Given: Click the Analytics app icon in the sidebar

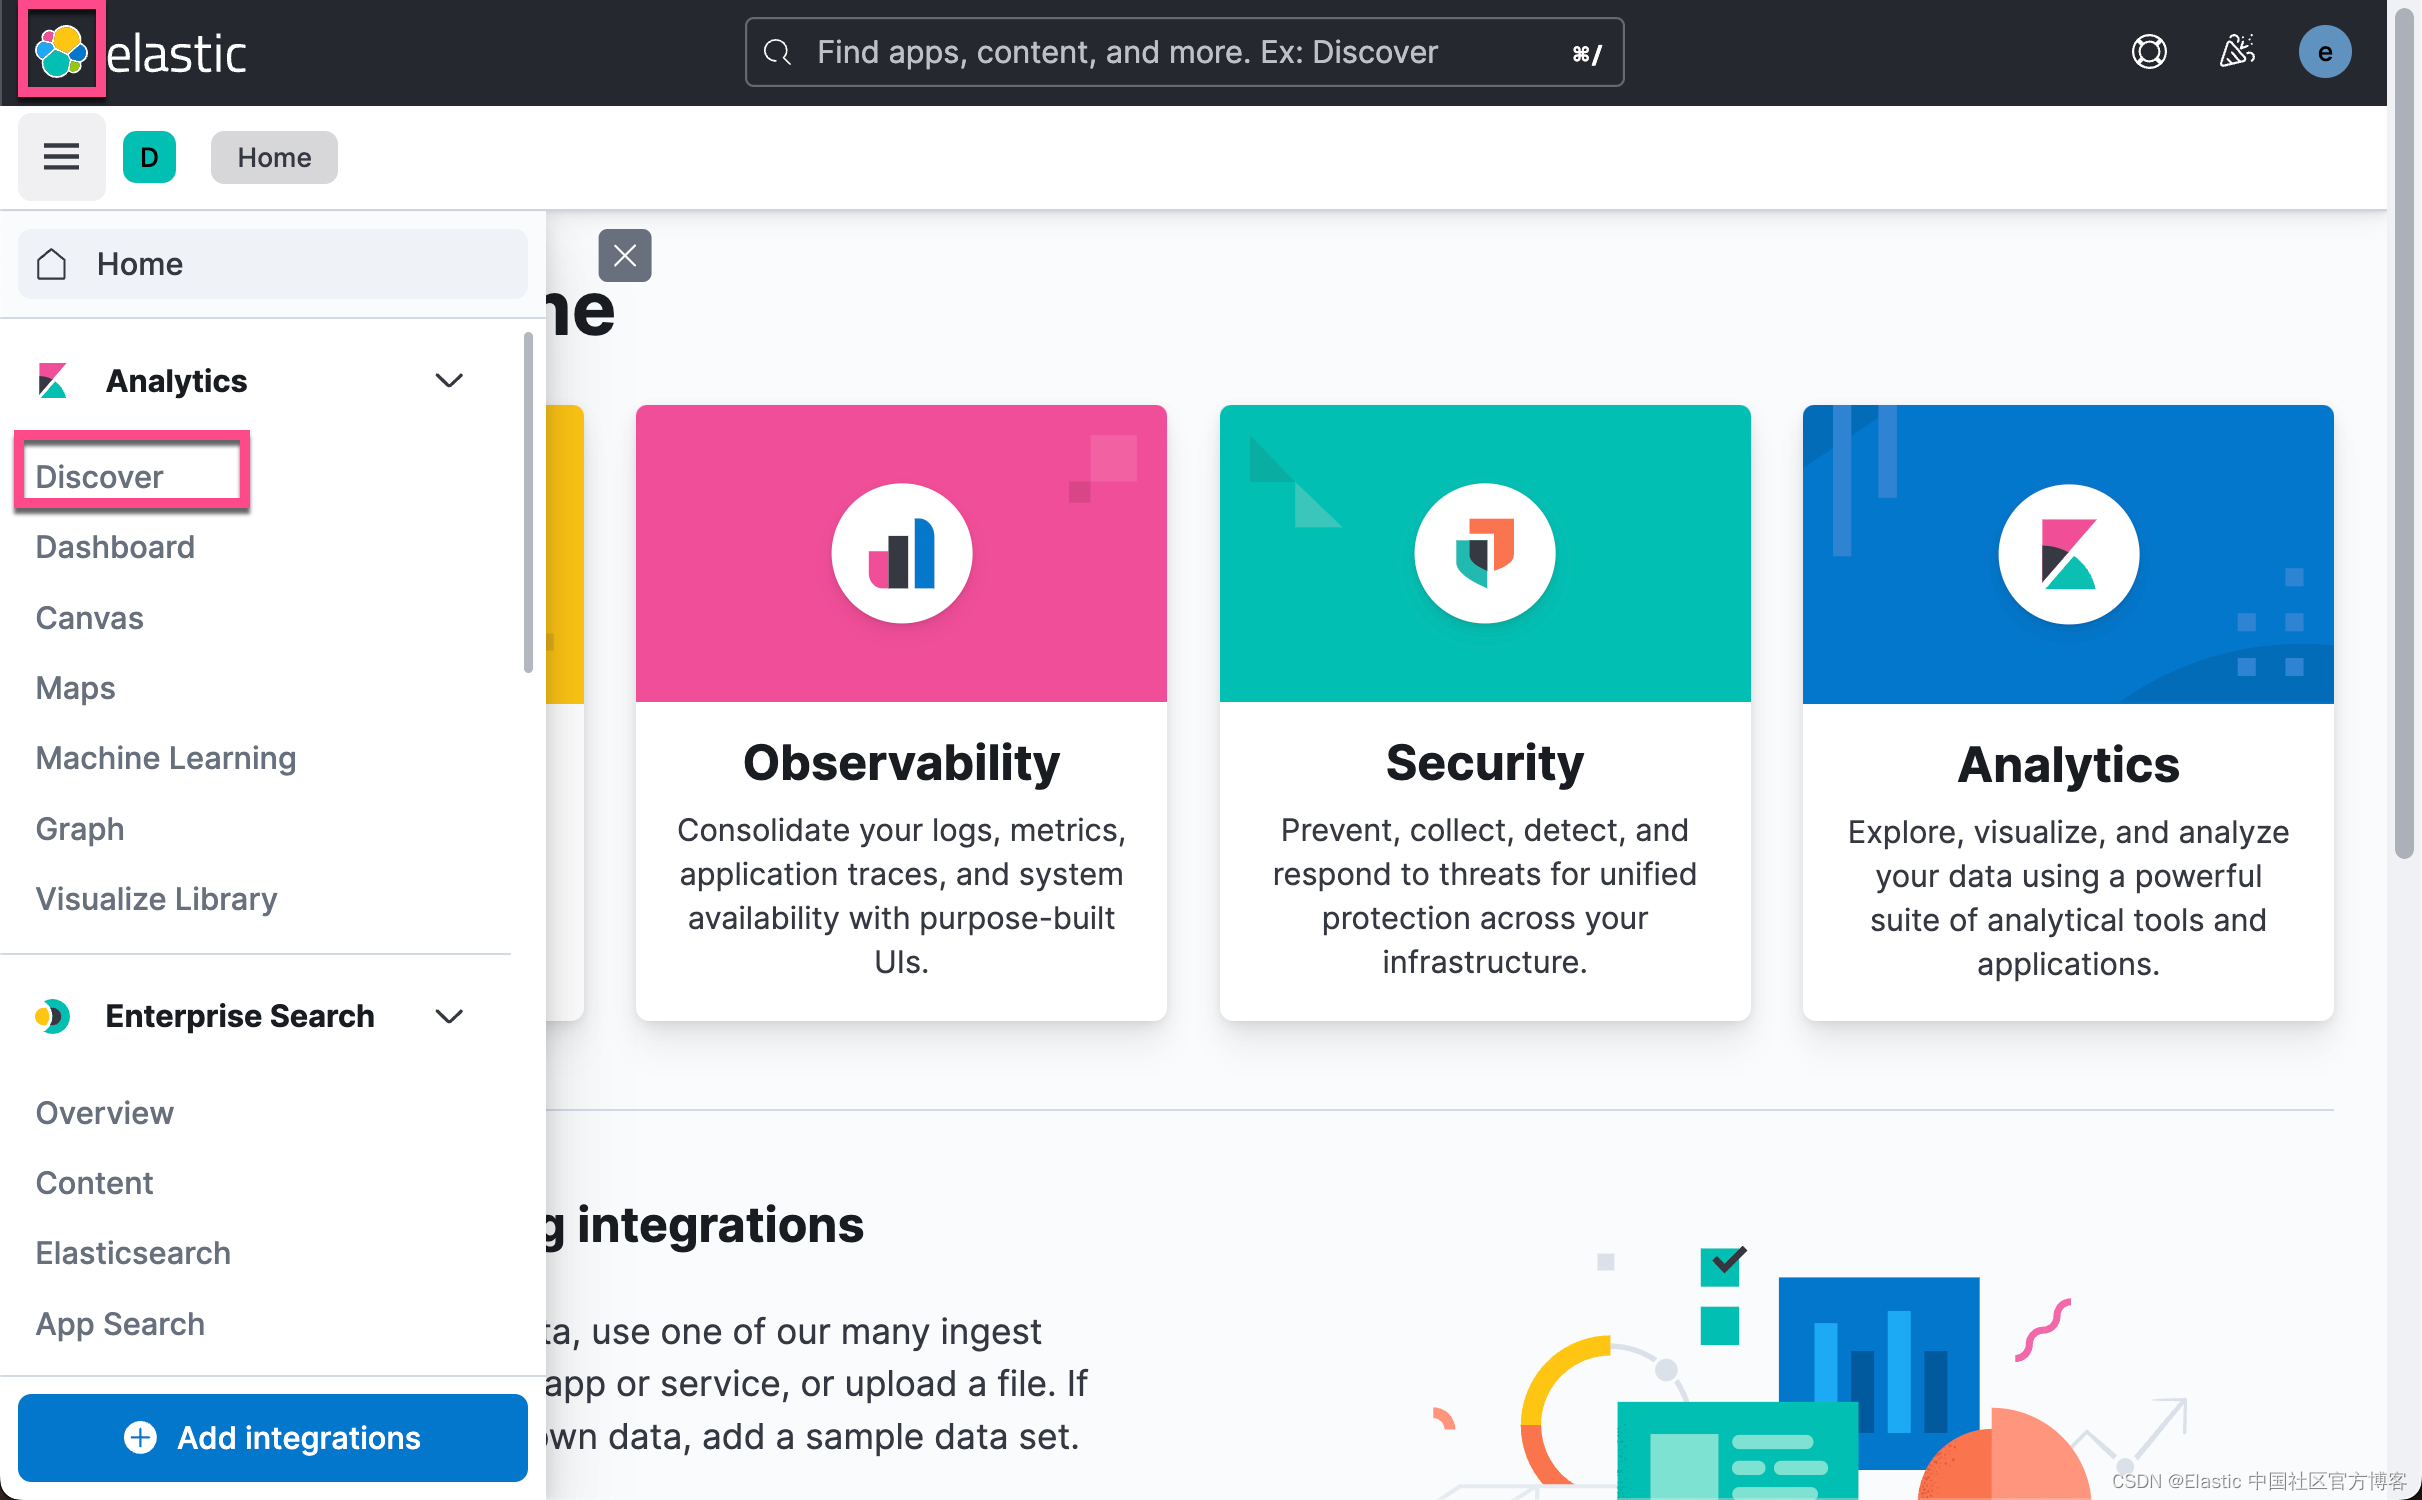Looking at the screenshot, I should (52, 380).
